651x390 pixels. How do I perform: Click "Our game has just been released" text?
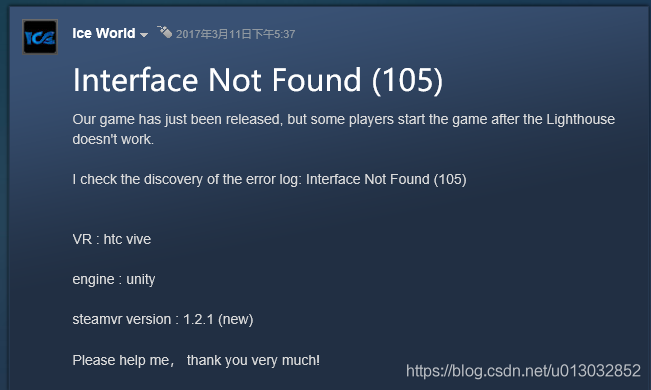[177, 119]
